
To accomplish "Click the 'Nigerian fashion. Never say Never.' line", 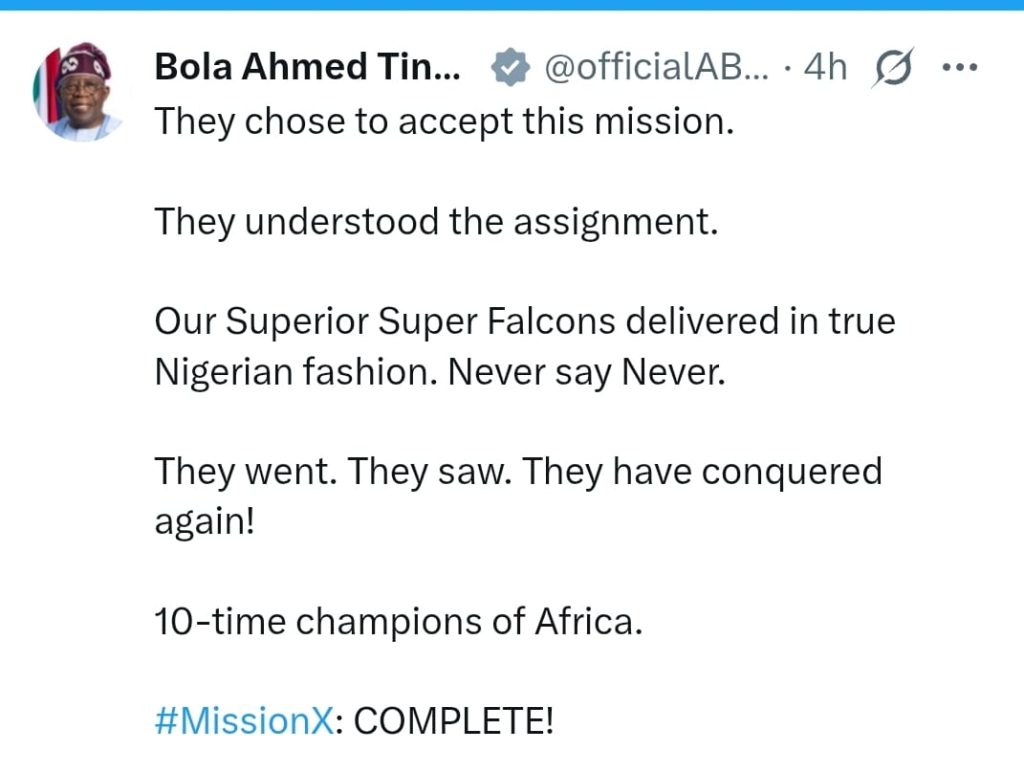I will 440,372.
